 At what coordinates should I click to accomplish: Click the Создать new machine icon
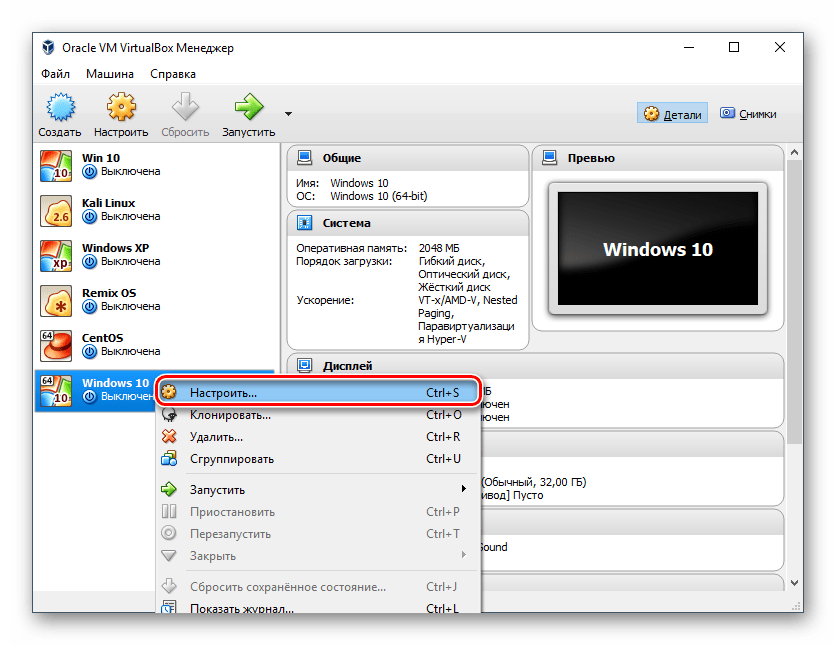coord(60,107)
